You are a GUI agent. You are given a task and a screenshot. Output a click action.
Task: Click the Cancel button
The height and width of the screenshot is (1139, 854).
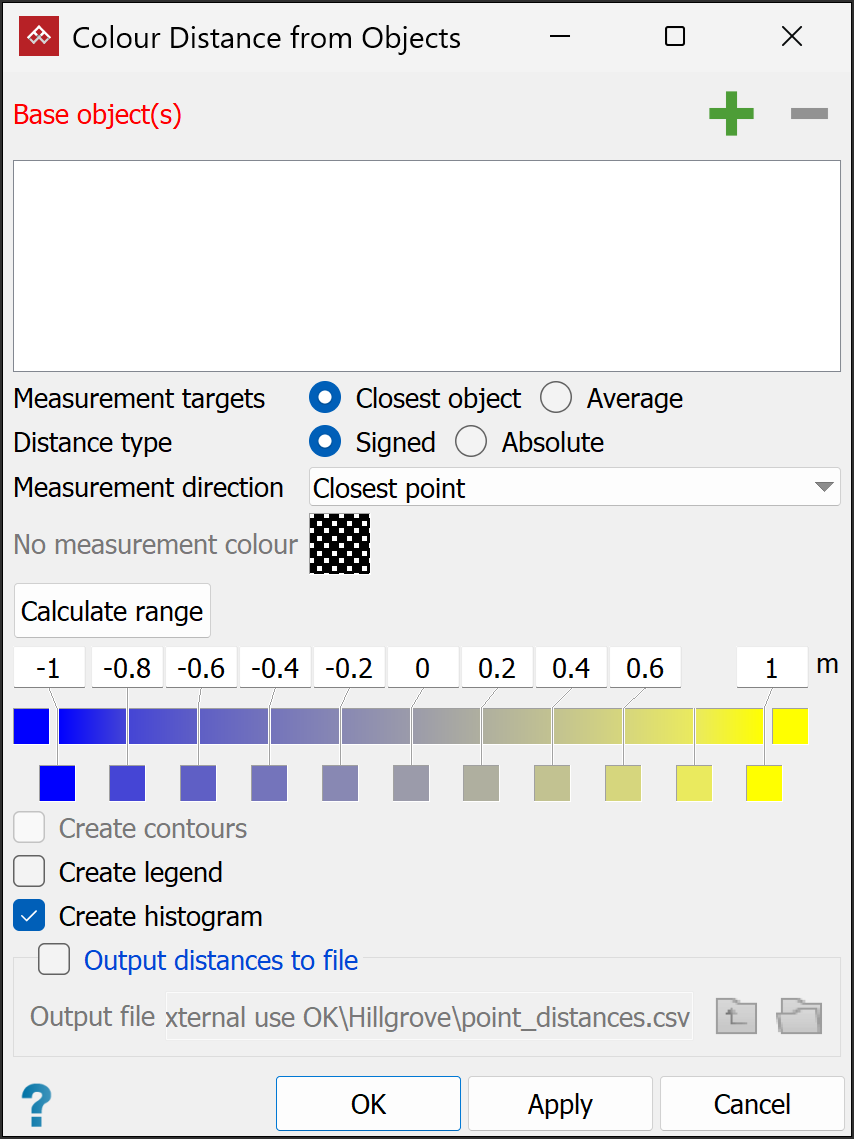752,1104
